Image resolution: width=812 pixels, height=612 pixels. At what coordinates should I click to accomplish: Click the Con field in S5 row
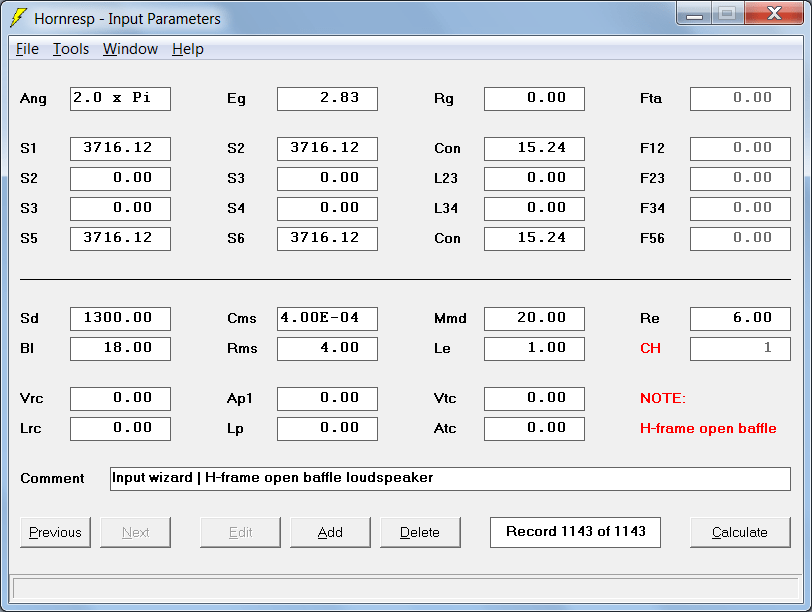534,239
